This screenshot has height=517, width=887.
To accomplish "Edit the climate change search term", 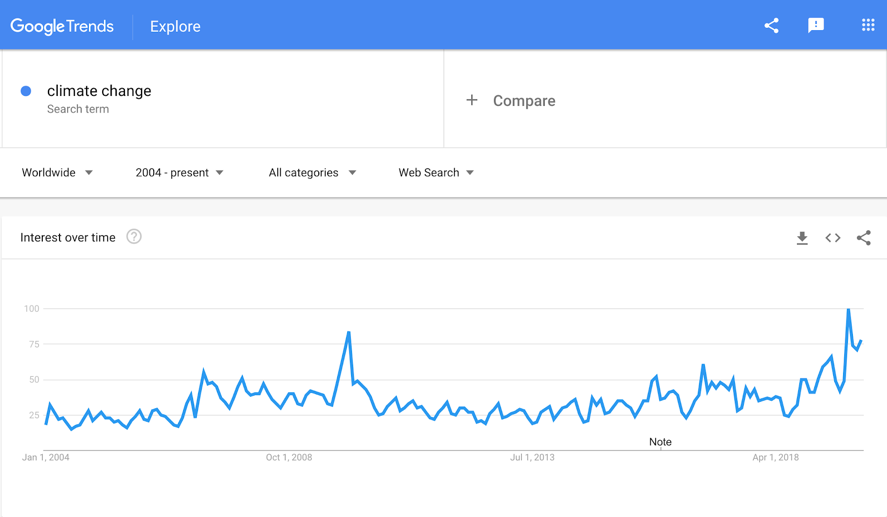I will (x=99, y=91).
